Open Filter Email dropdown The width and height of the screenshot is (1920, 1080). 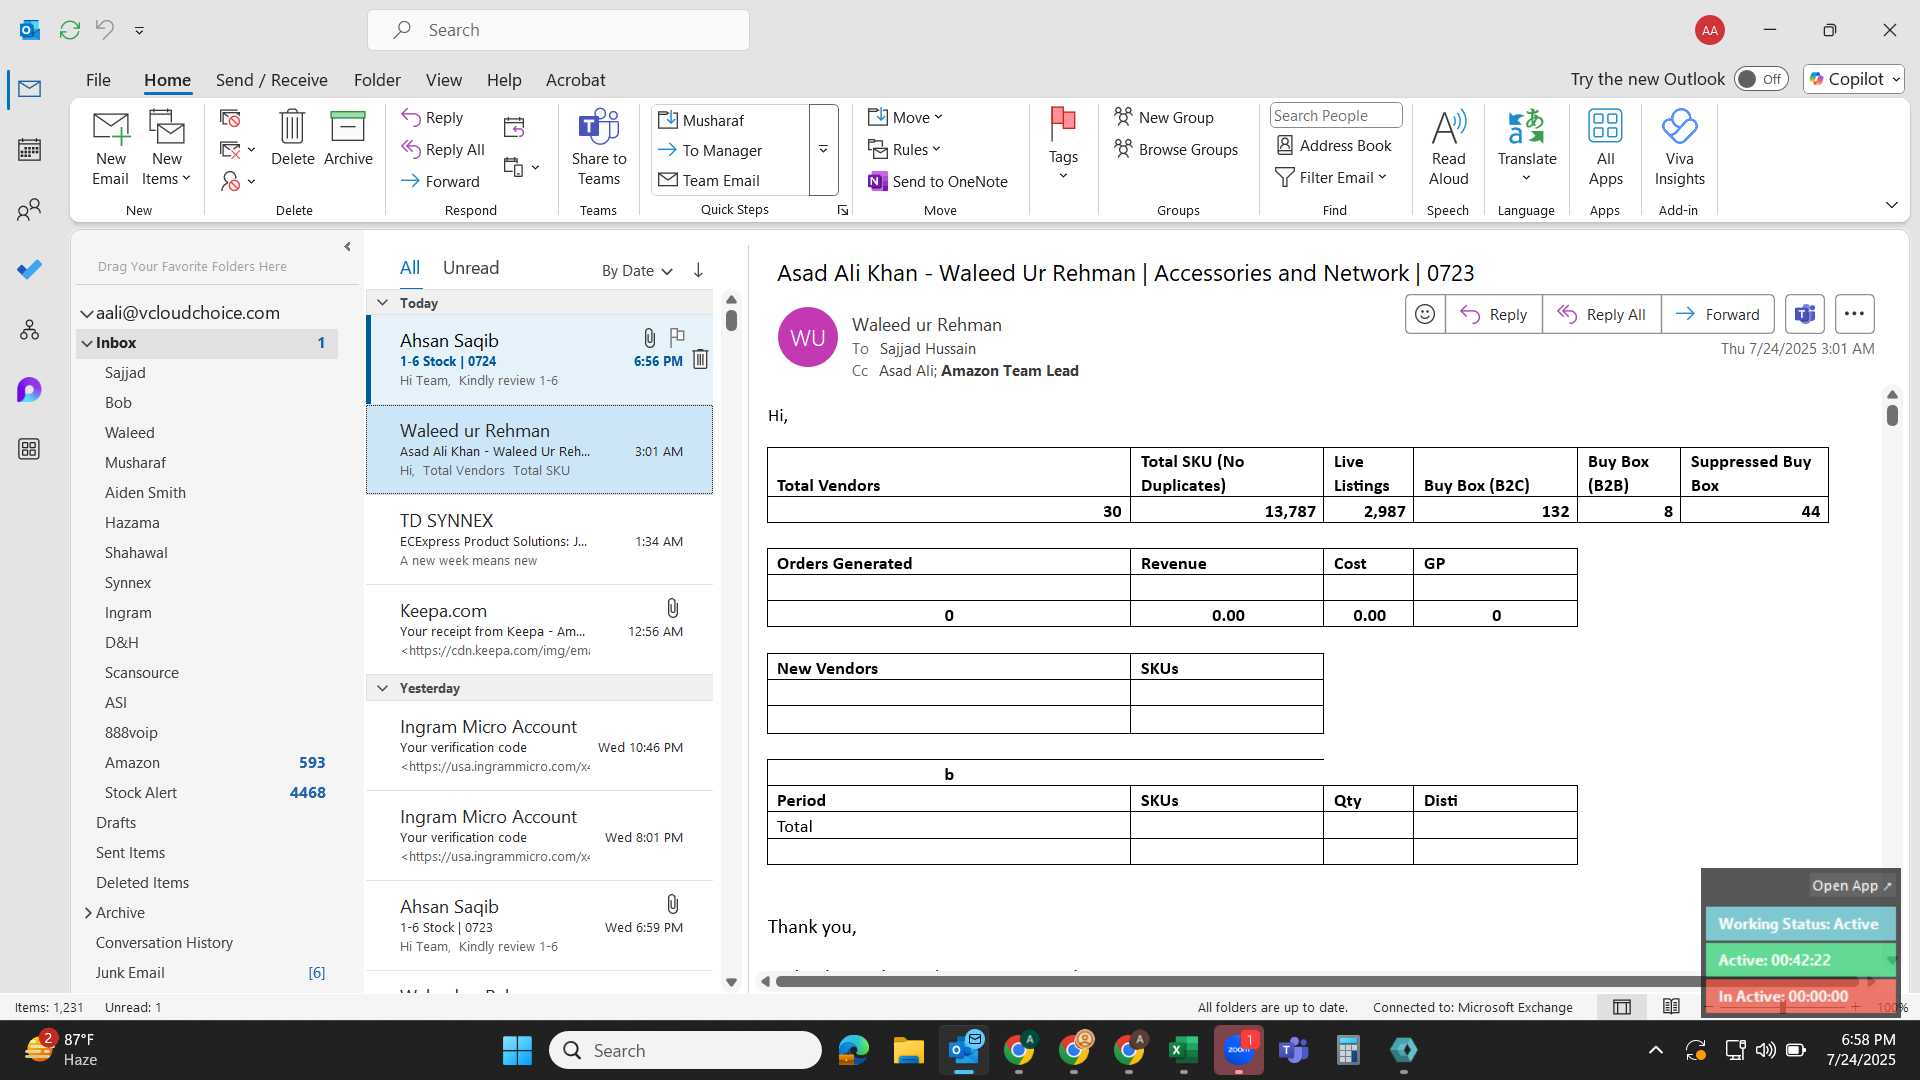click(x=1331, y=177)
